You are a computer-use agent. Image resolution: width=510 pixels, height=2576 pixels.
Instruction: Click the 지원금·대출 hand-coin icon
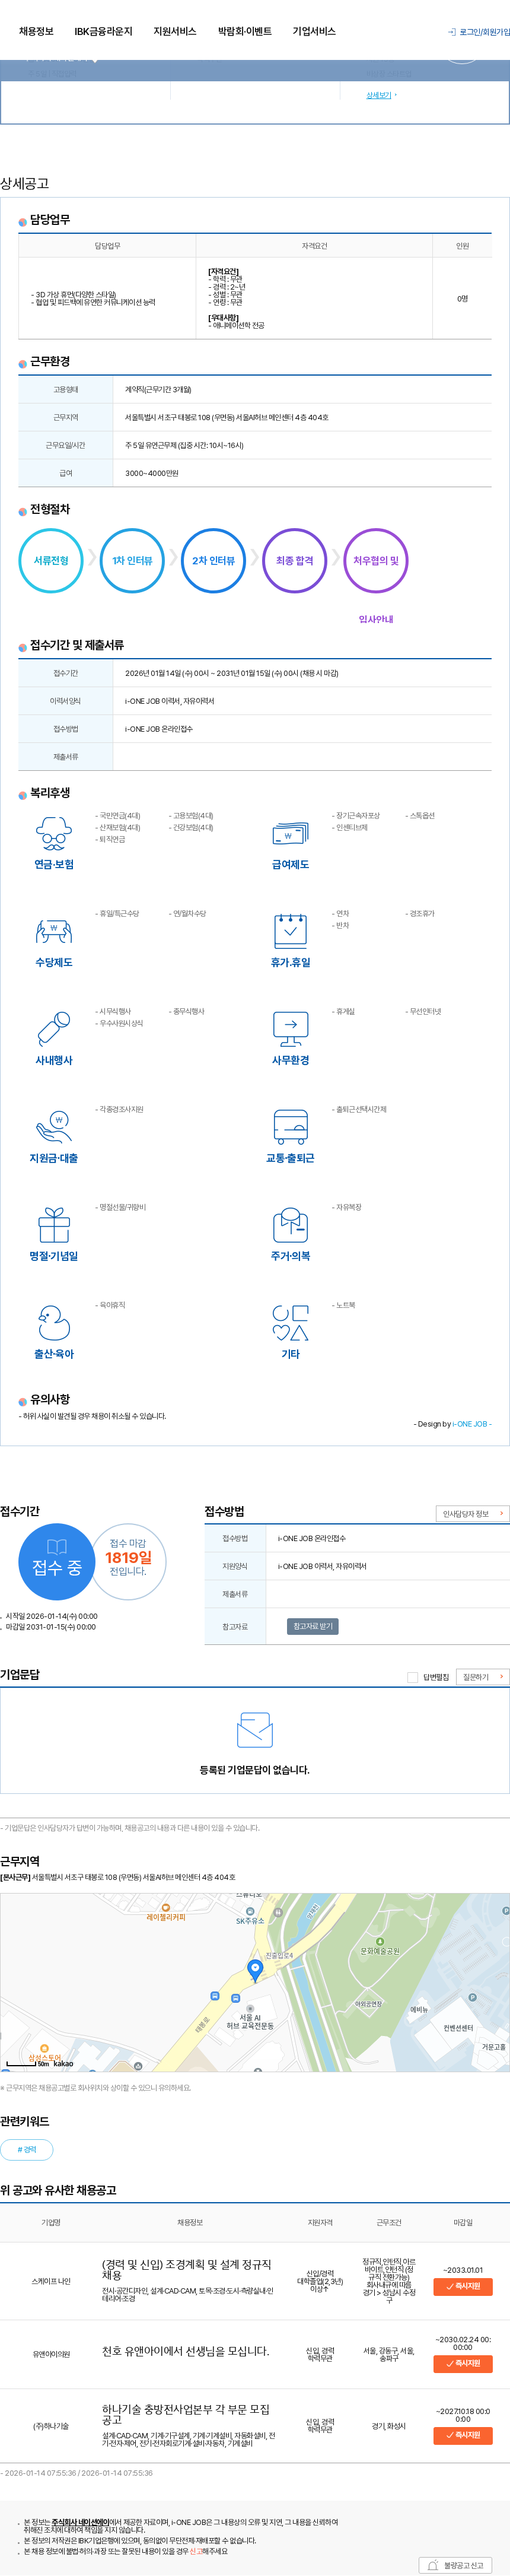54,1127
